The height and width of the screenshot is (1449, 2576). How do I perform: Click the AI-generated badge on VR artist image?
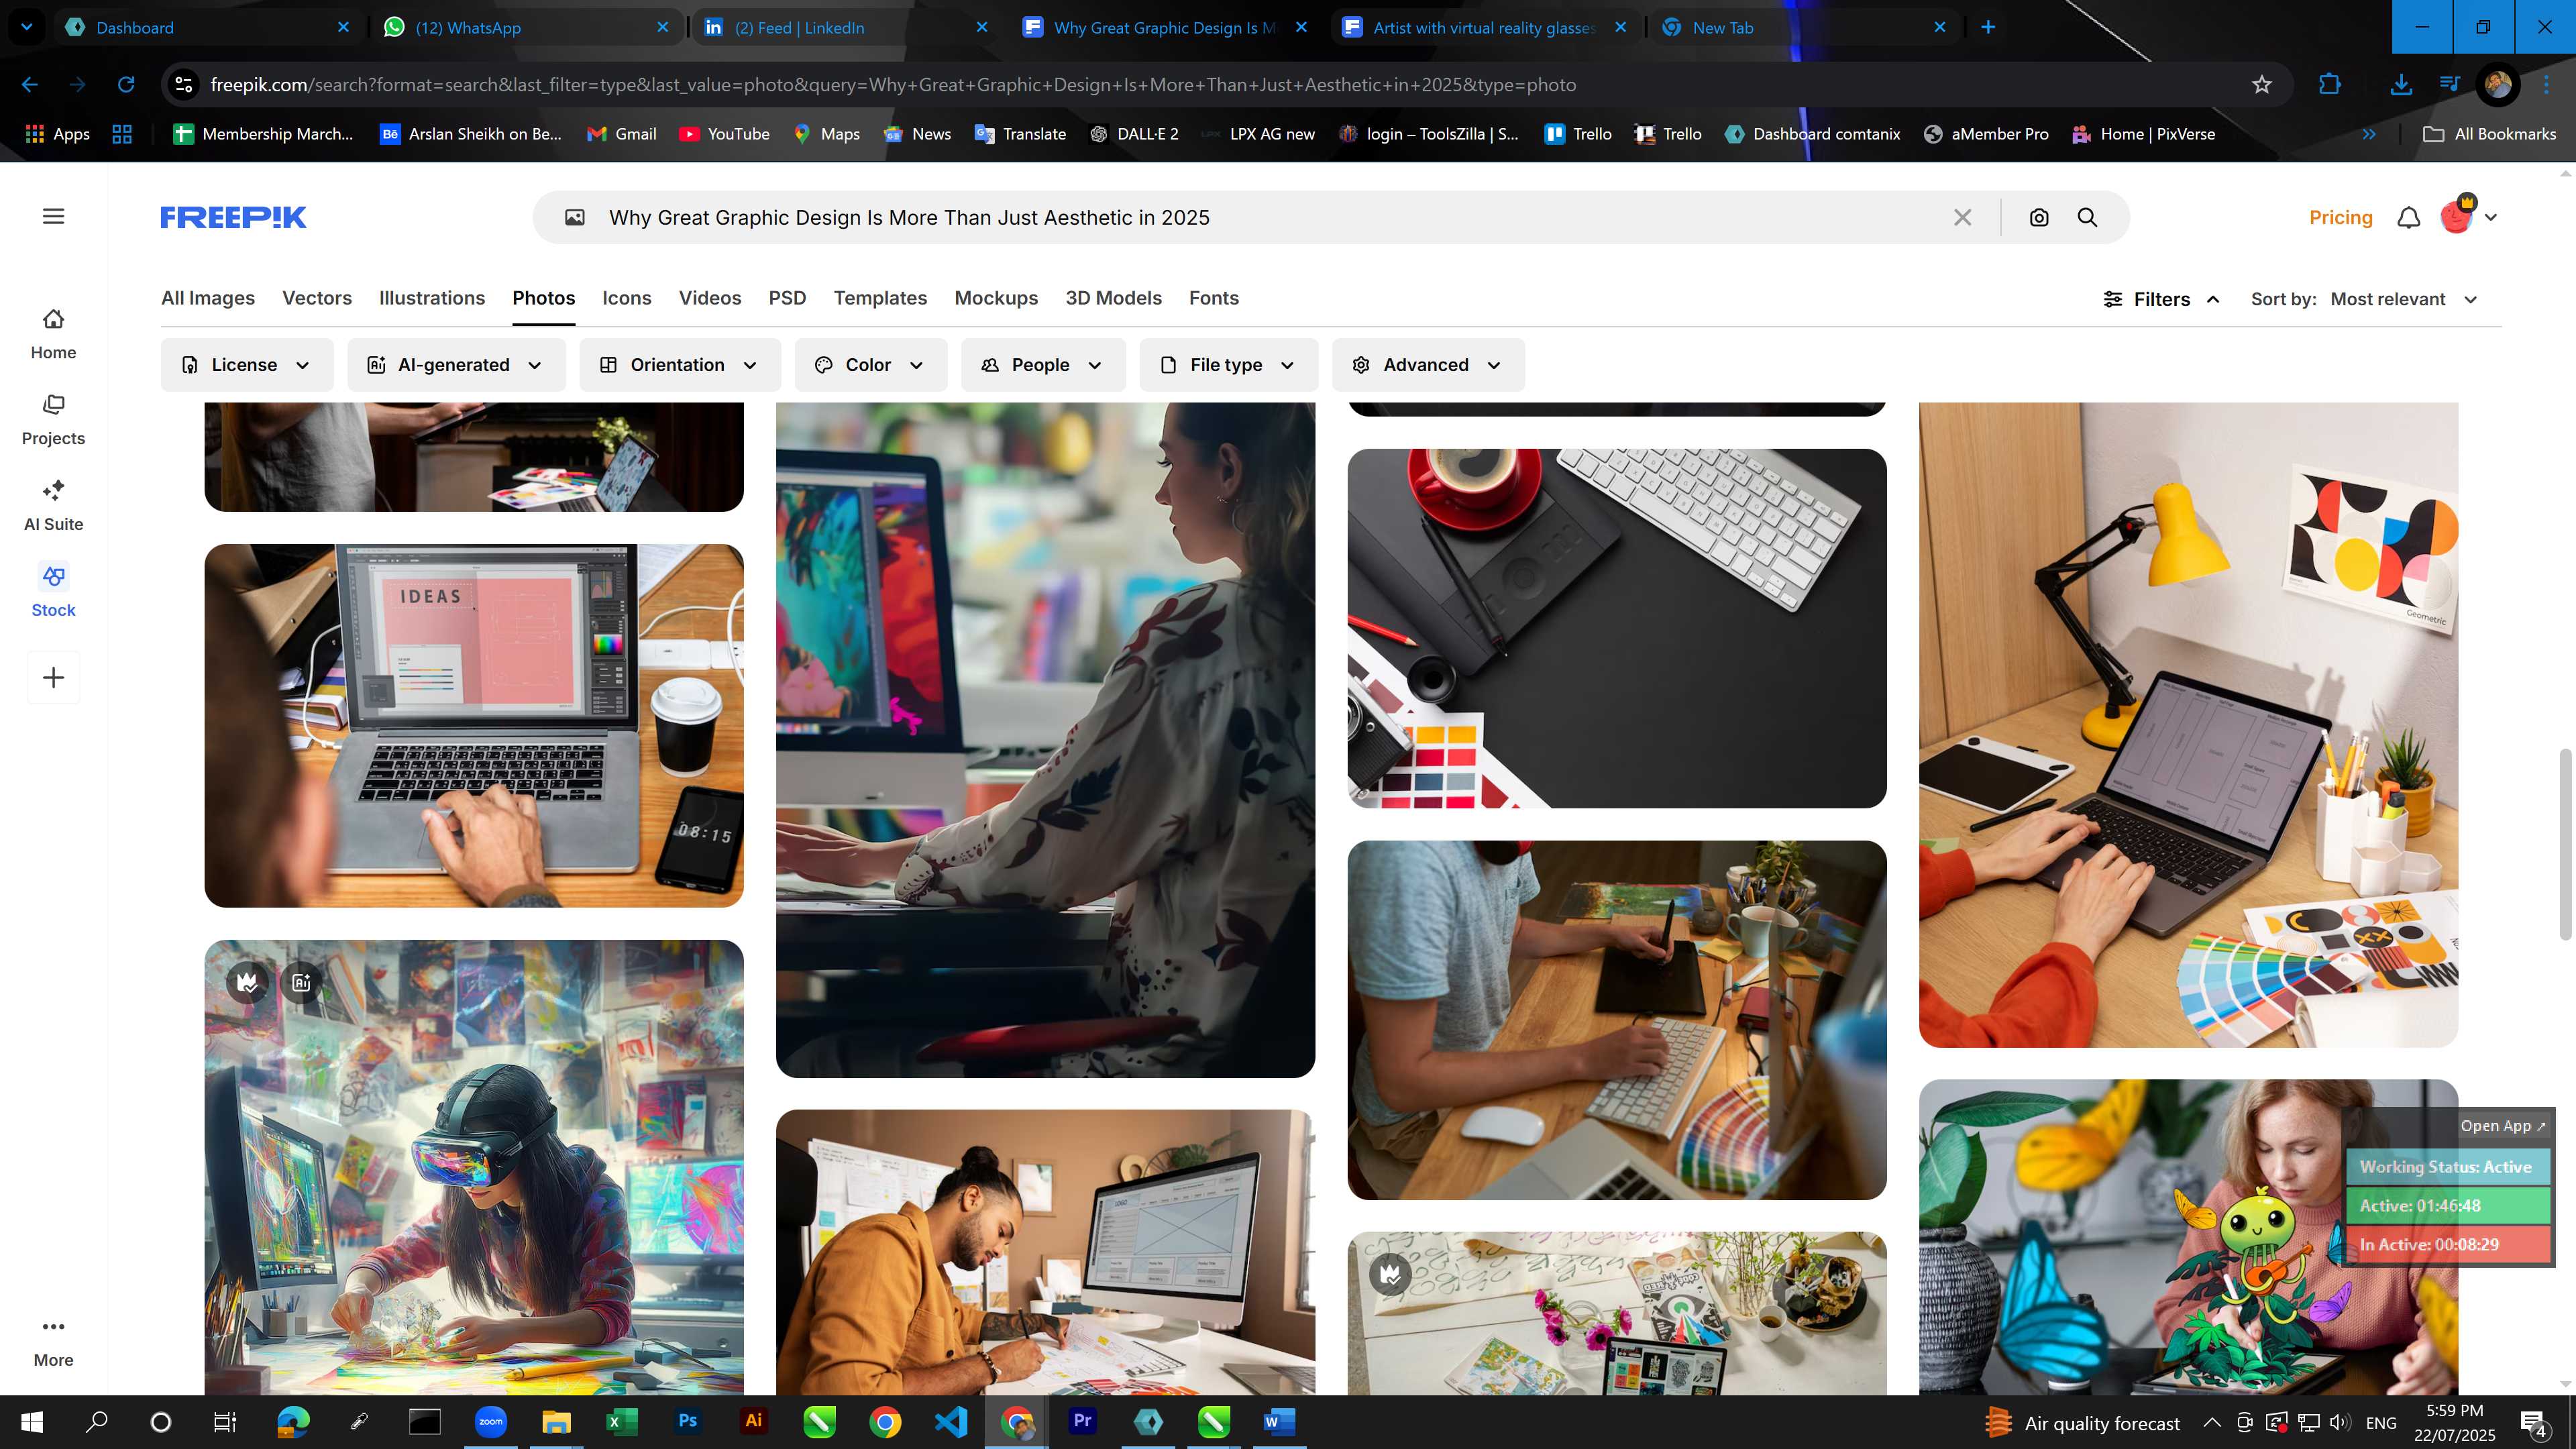[301, 982]
